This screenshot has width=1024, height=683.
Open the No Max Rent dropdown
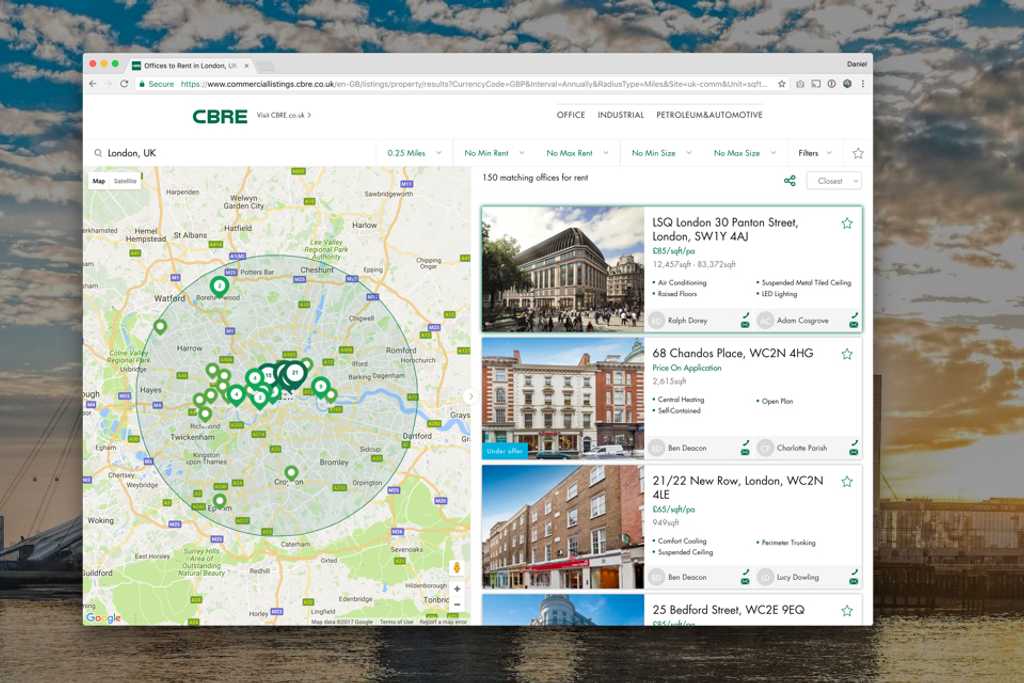pyautogui.click(x=577, y=153)
